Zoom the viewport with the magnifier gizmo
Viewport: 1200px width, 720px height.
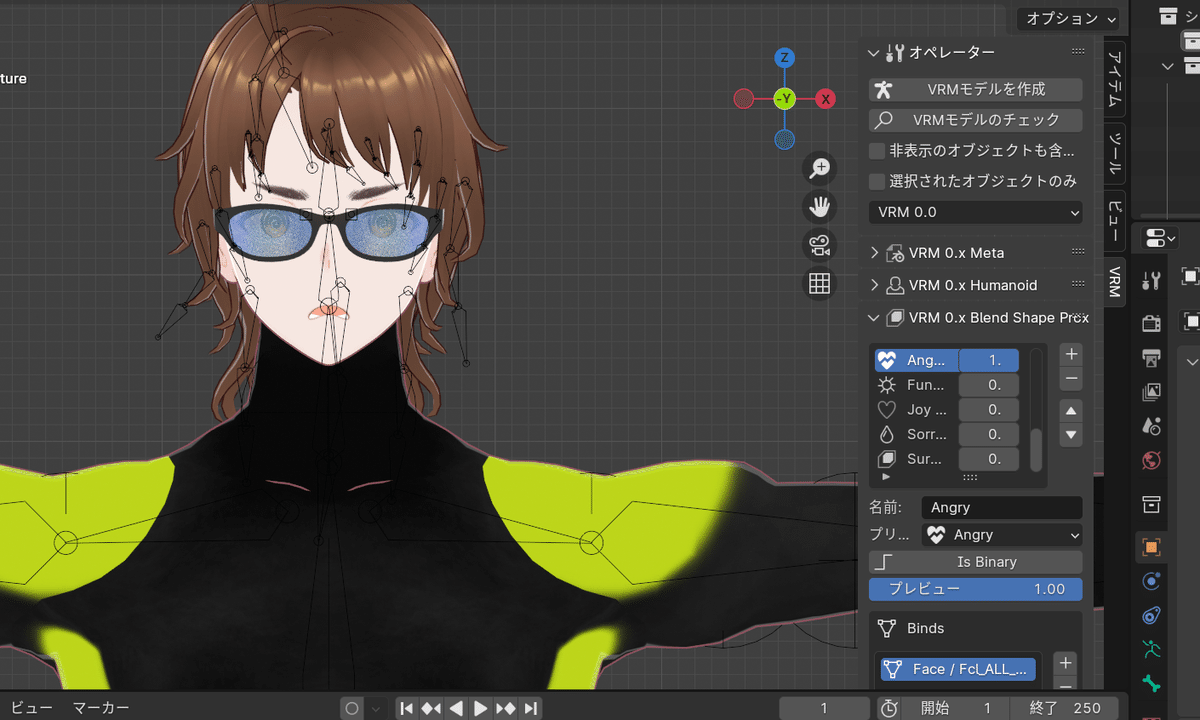(x=820, y=168)
